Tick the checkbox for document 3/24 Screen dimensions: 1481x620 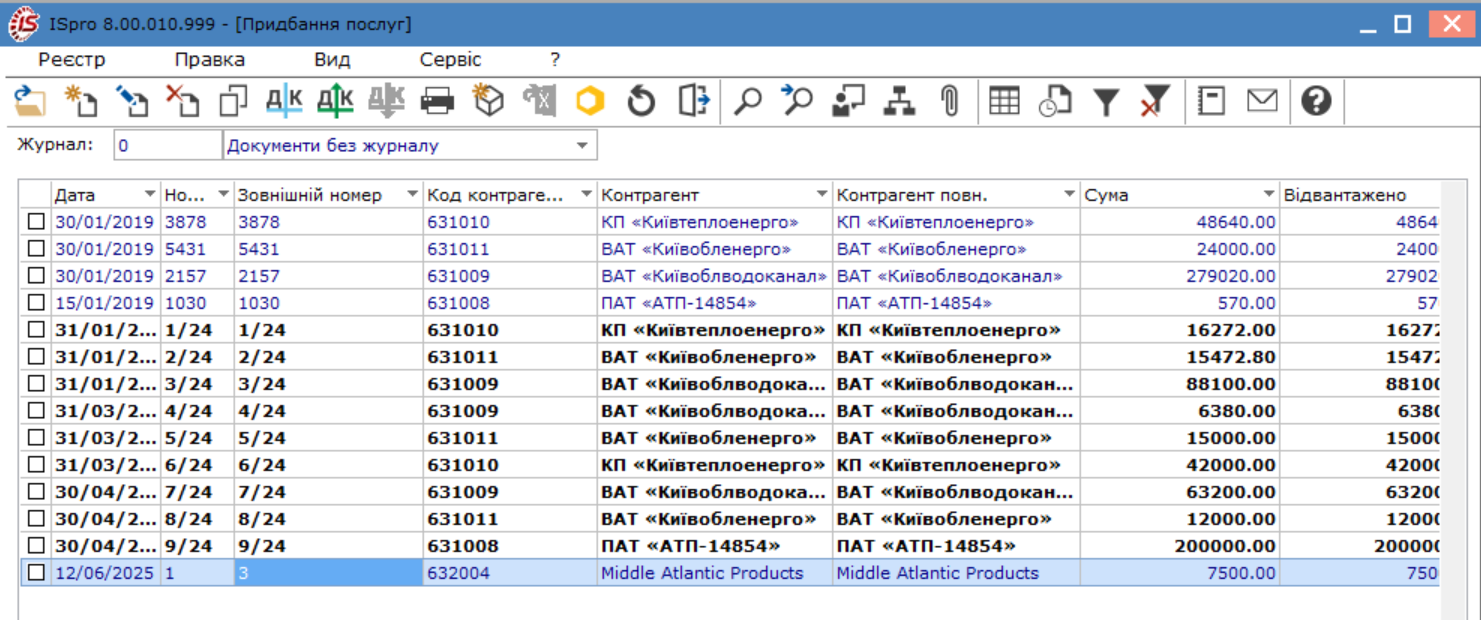click(36, 384)
